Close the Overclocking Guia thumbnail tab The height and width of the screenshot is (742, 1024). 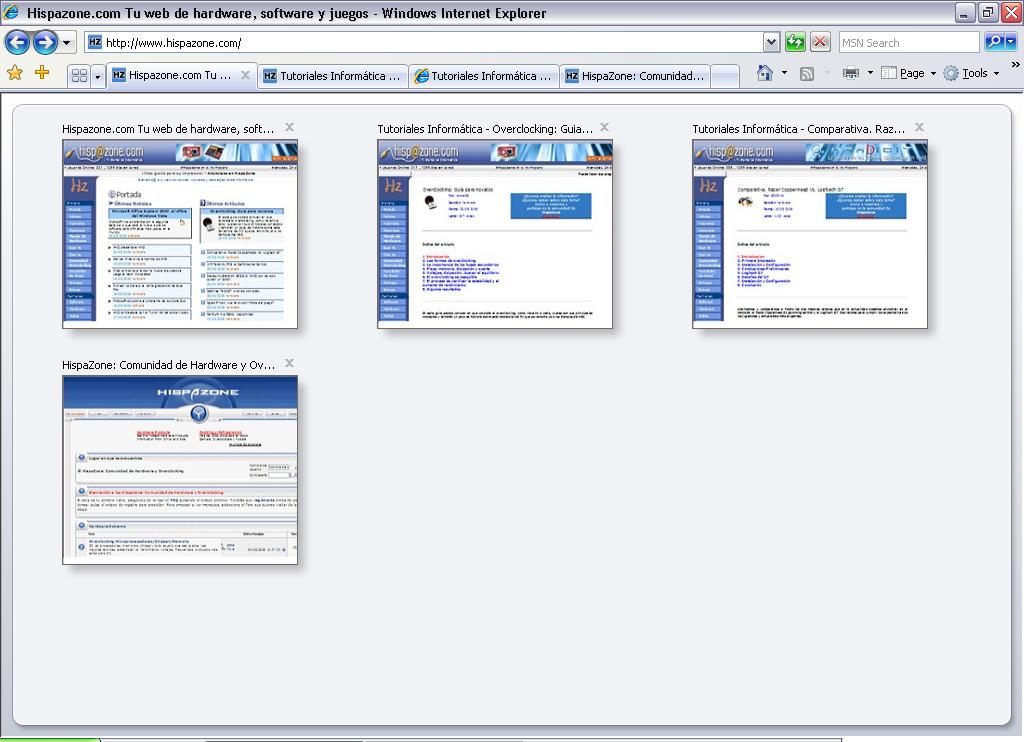(604, 127)
